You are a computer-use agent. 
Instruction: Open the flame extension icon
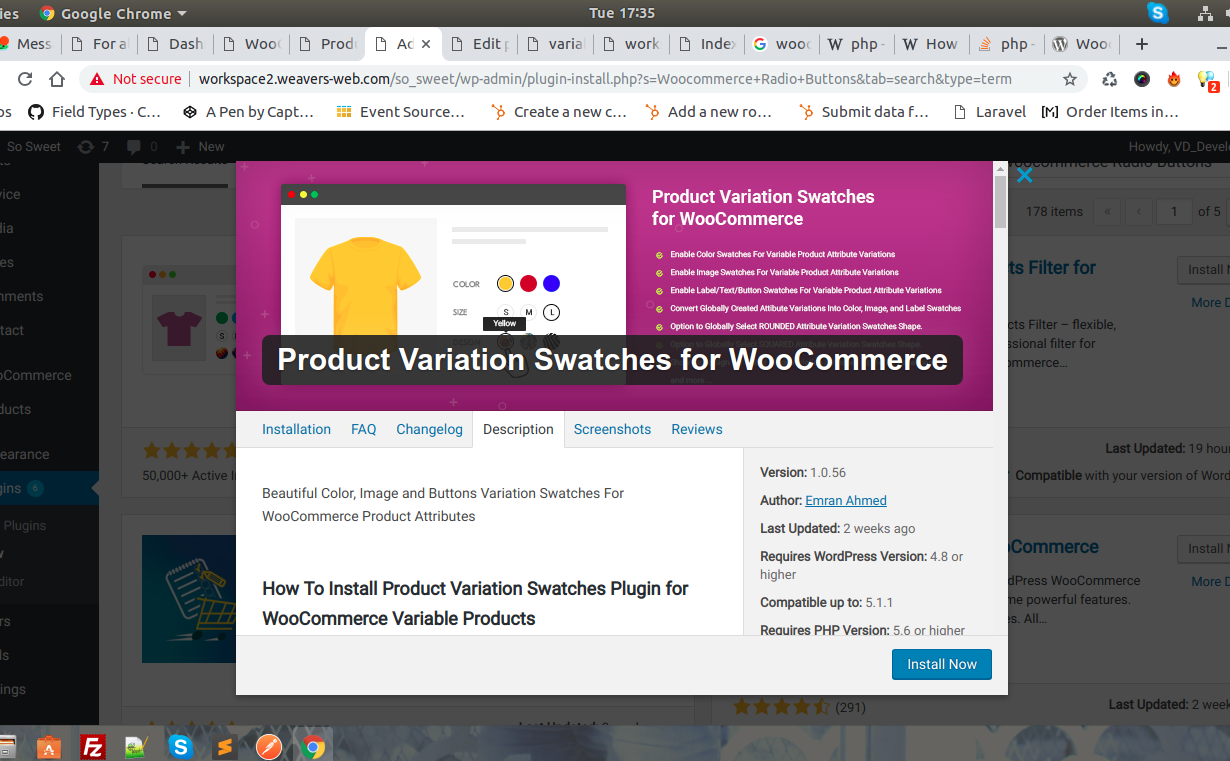point(1174,79)
